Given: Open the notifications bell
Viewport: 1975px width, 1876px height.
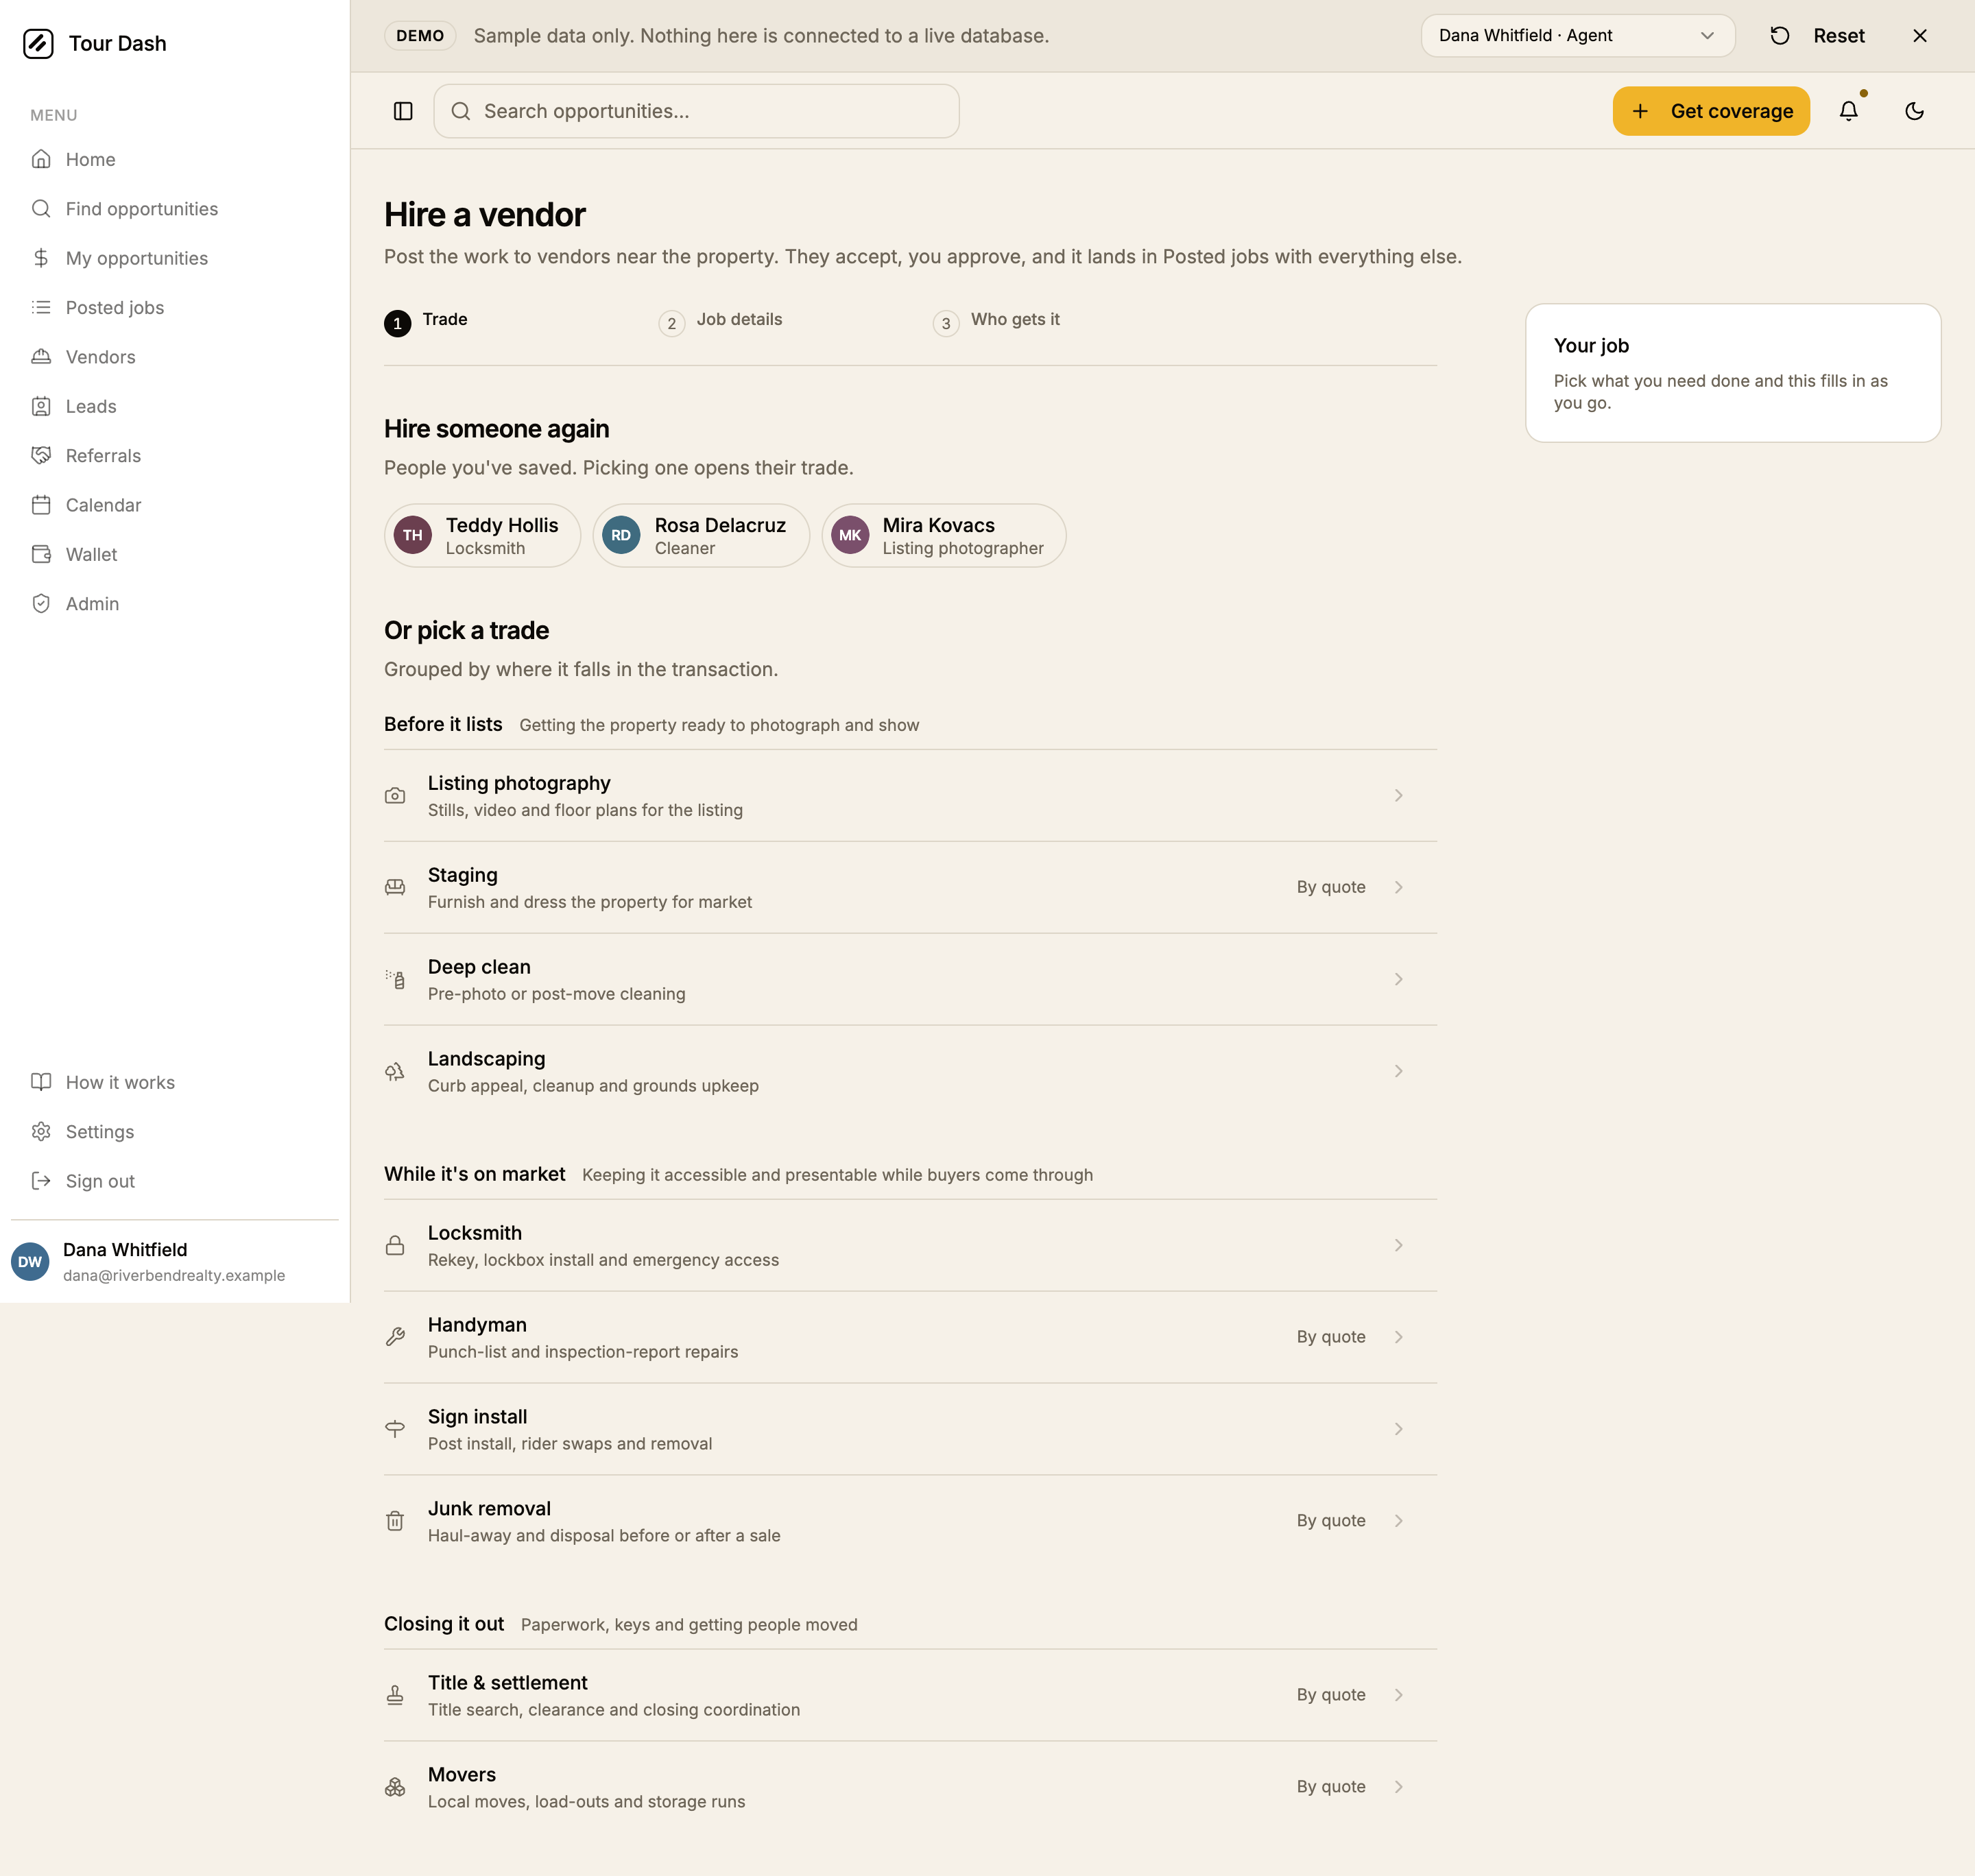Looking at the screenshot, I should tap(1849, 111).
